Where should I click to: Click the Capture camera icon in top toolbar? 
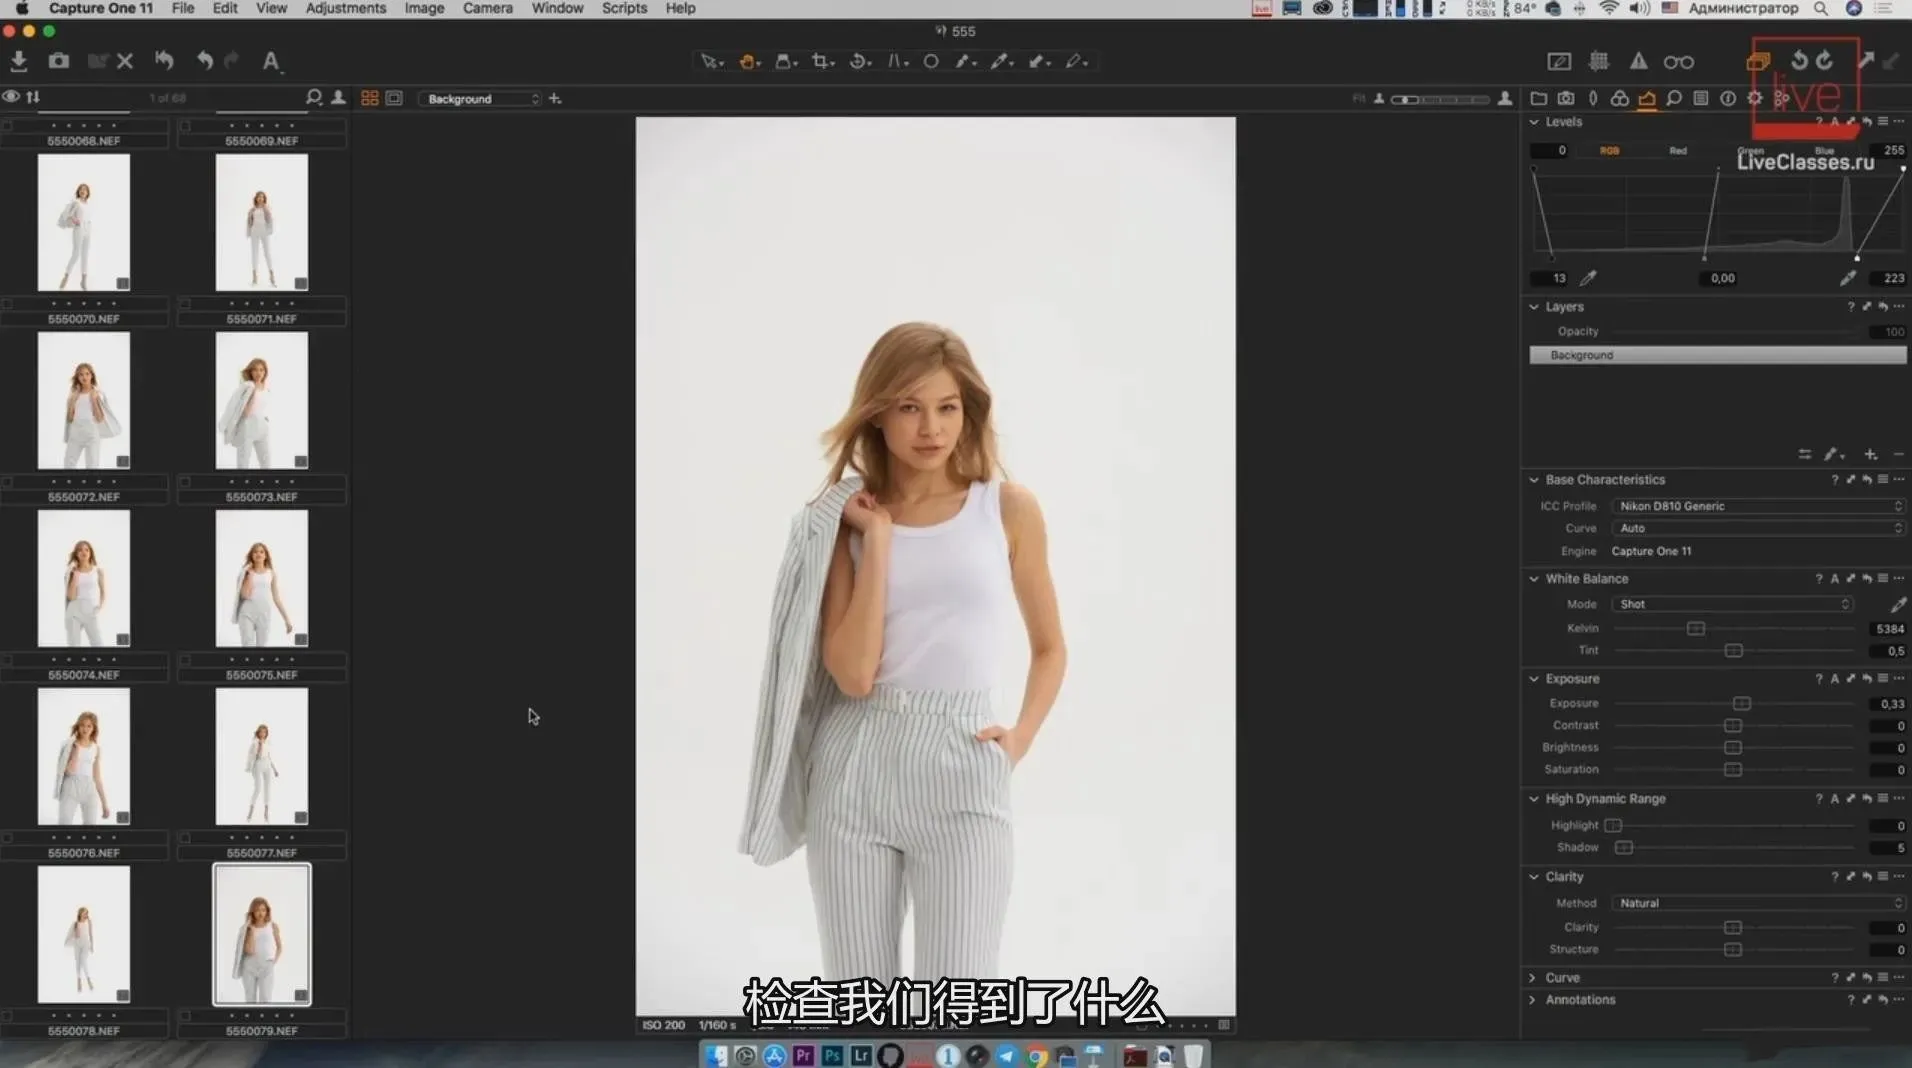click(59, 61)
